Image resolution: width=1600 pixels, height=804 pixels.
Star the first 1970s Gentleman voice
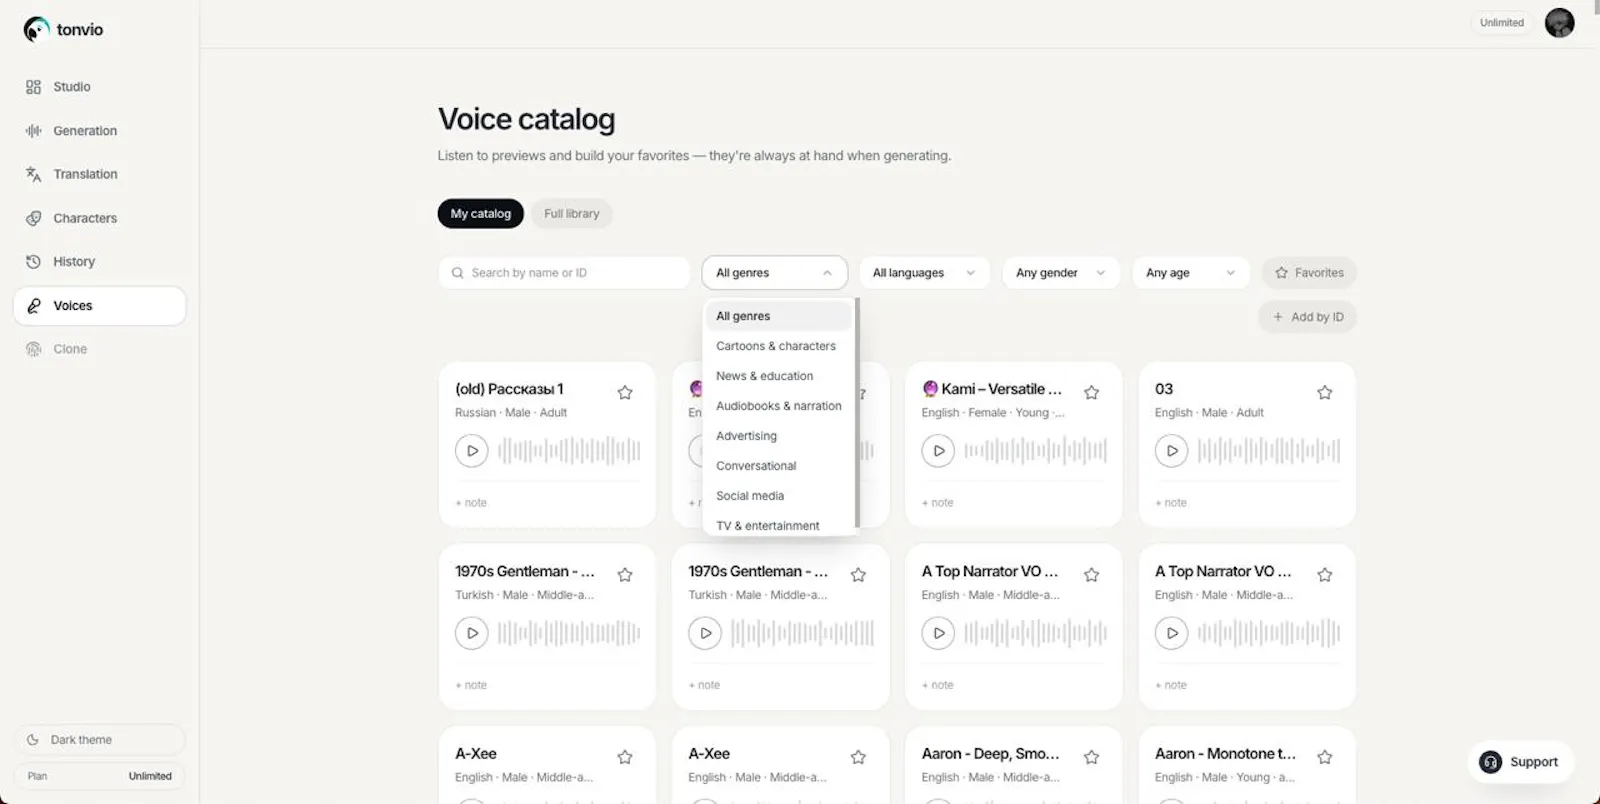coord(625,575)
